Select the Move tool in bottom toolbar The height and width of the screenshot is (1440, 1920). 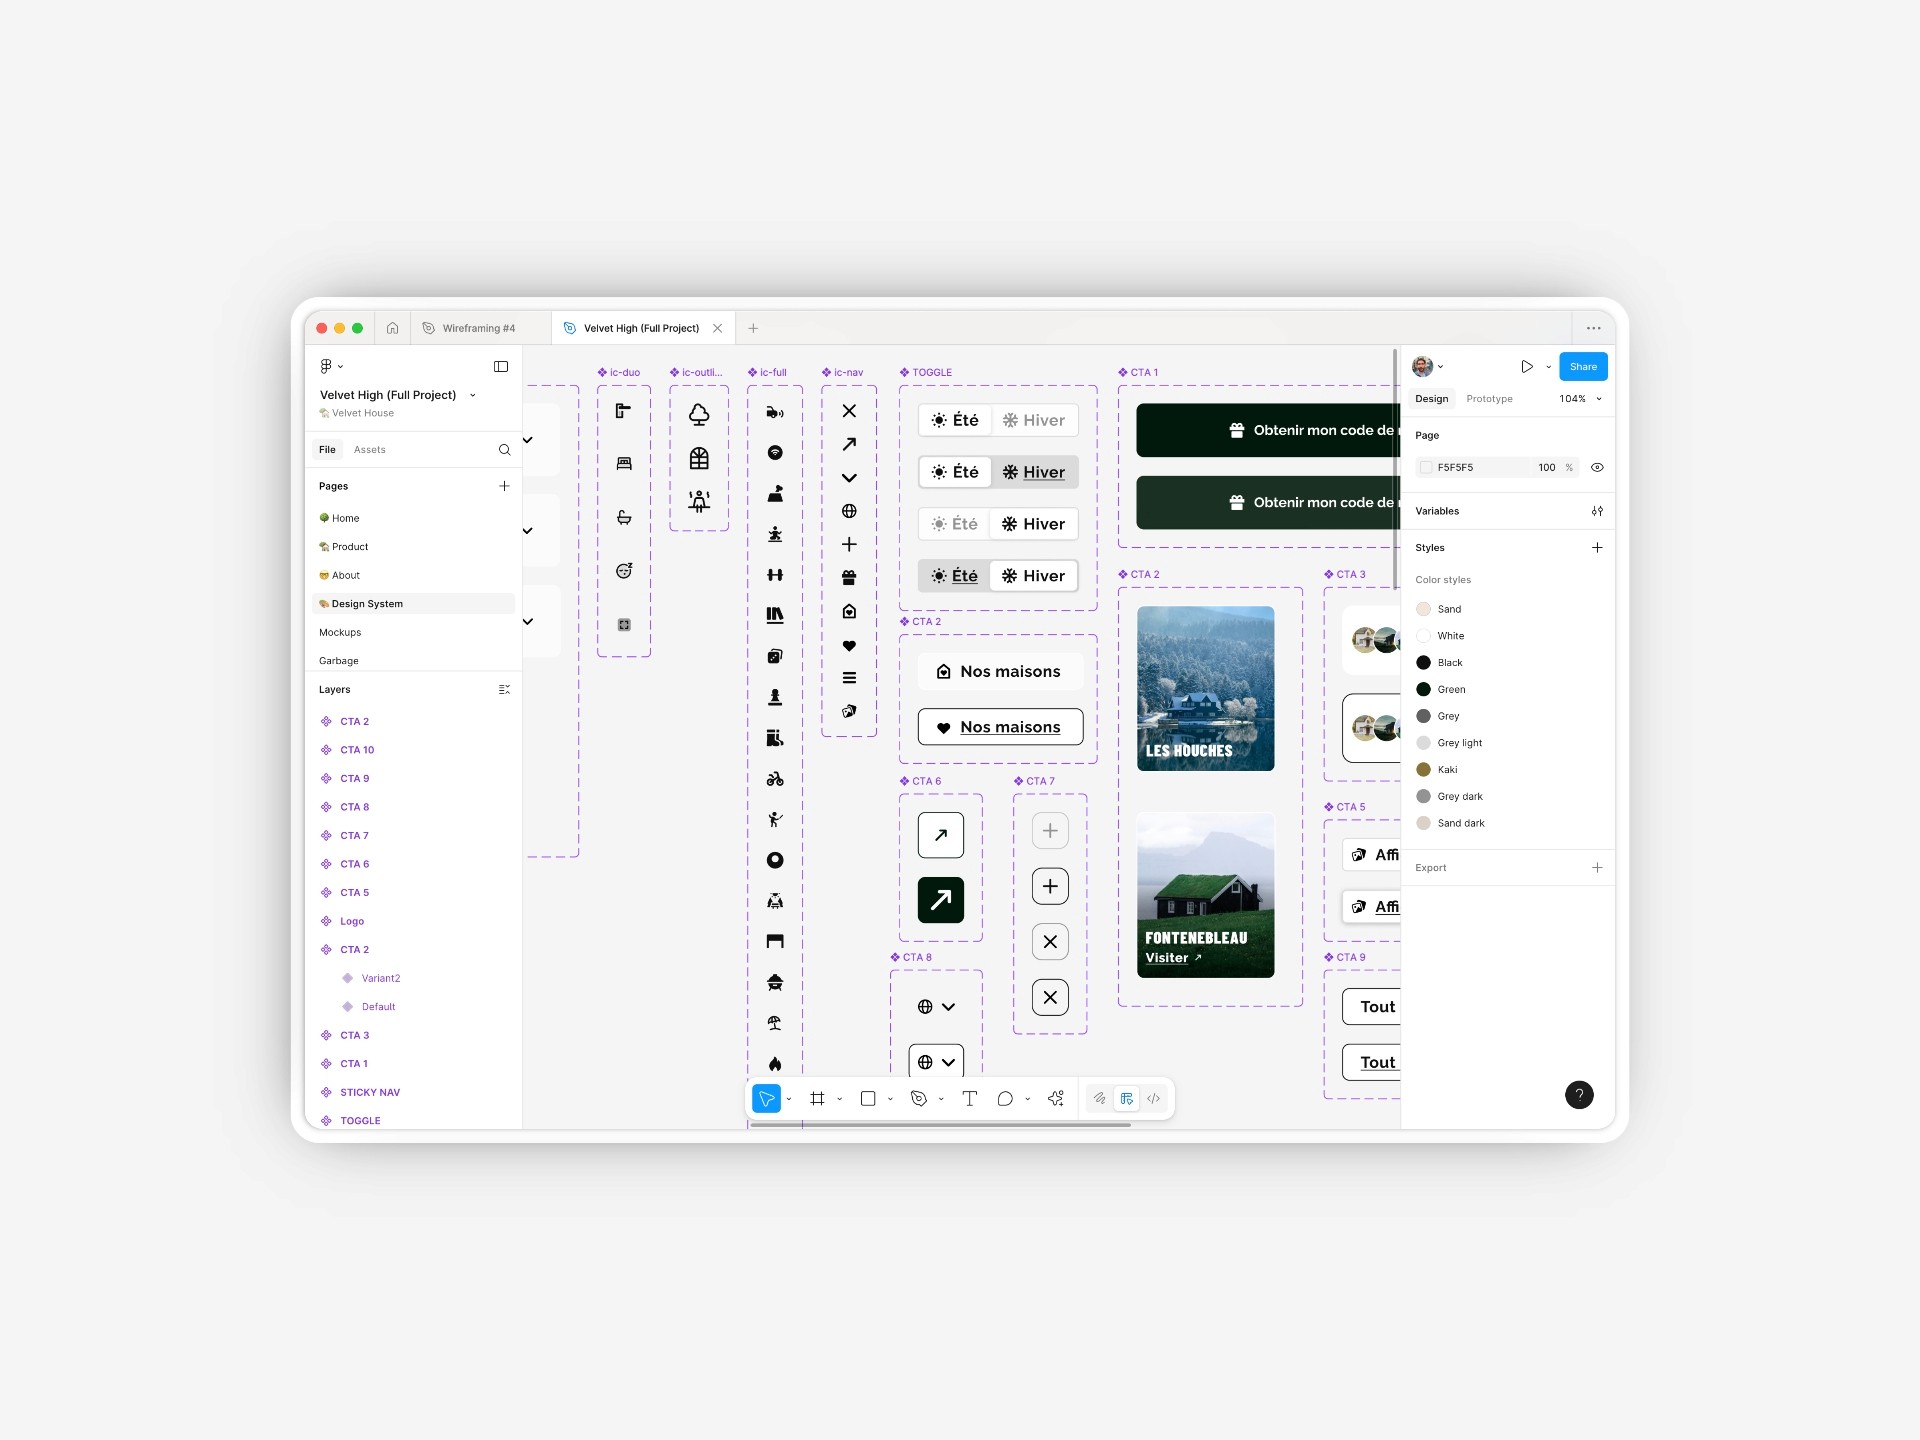point(766,1098)
